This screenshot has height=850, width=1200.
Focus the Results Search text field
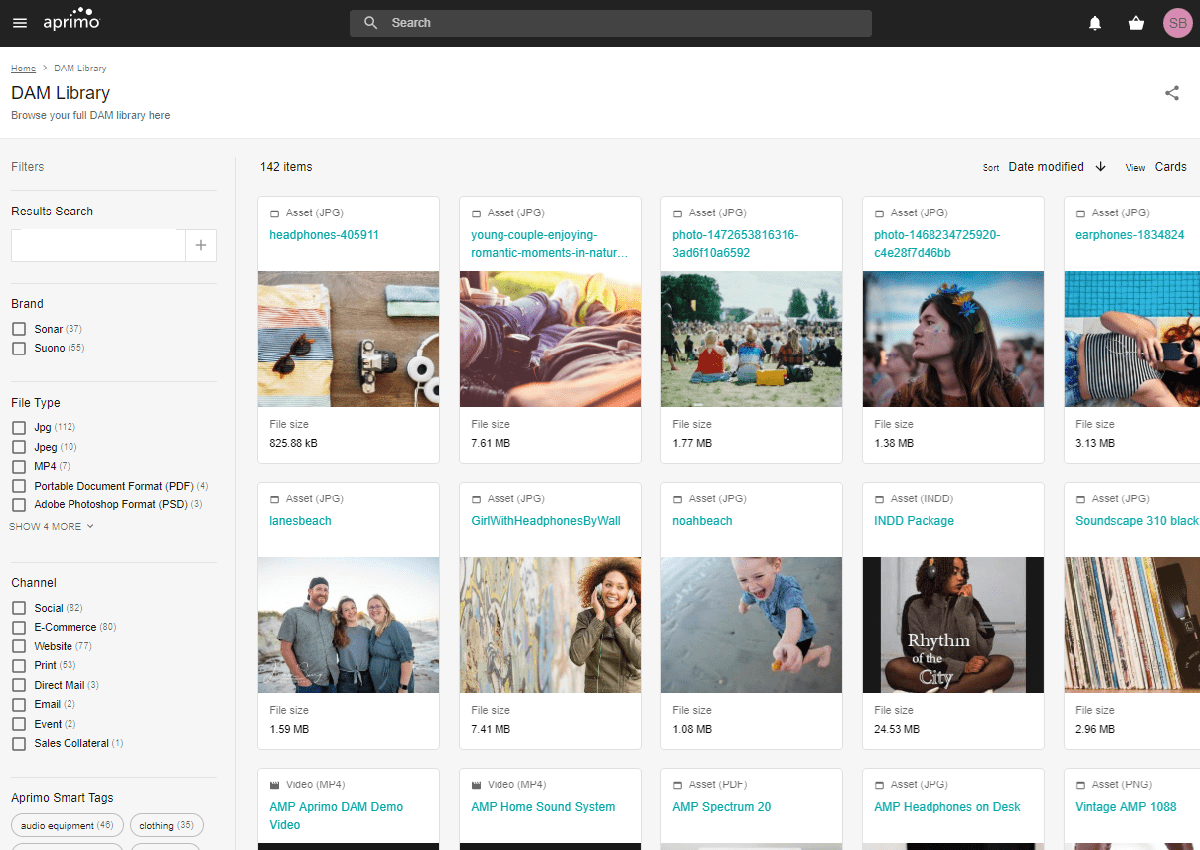tap(98, 245)
